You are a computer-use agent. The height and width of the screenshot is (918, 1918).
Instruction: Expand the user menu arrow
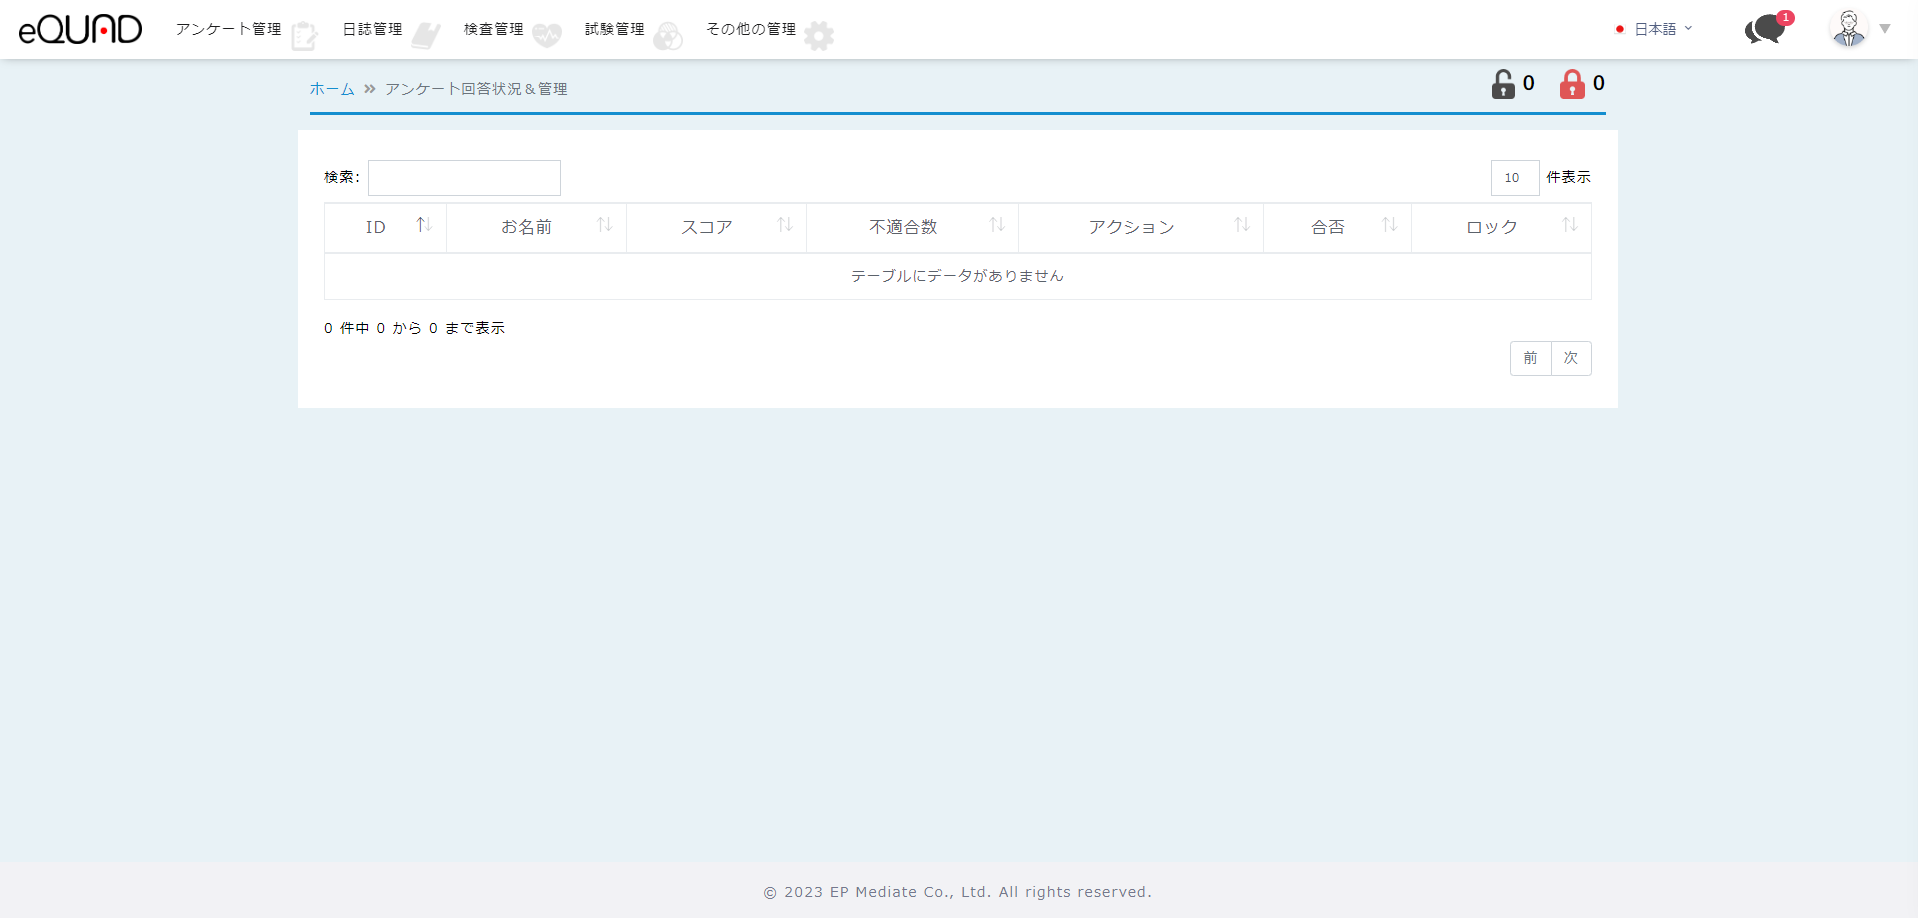(1885, 29)
